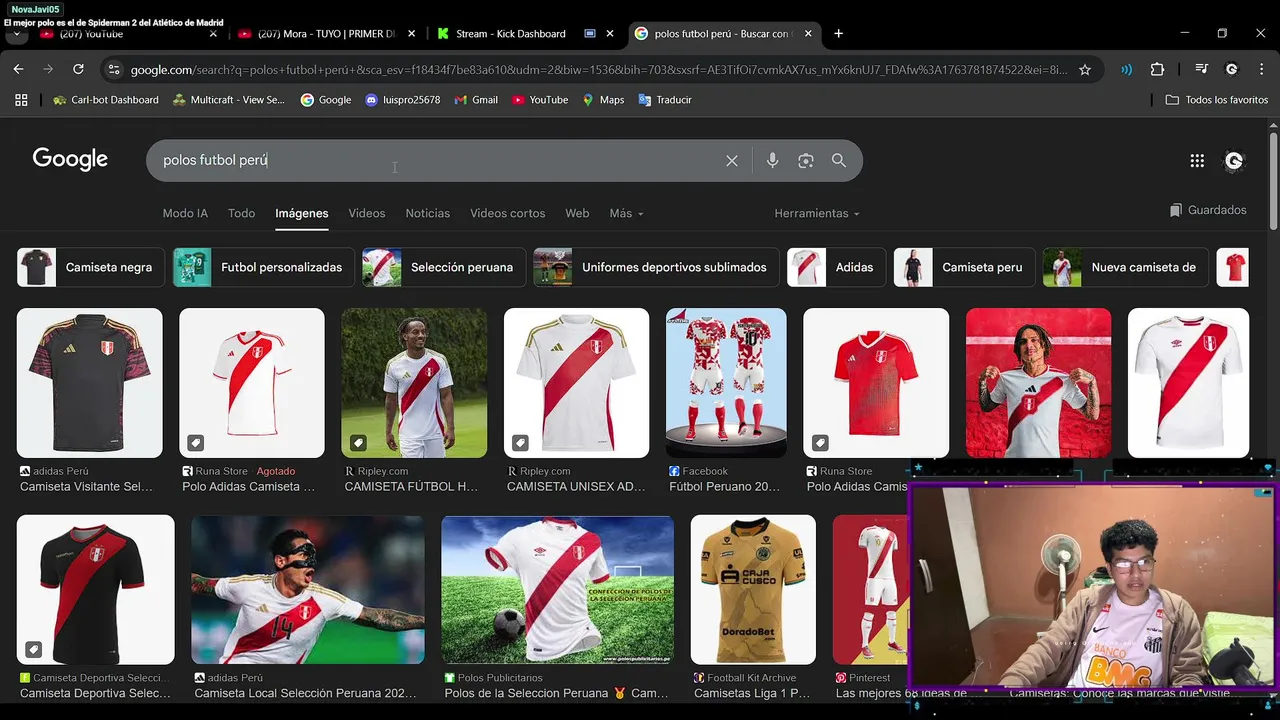Open the site information icon in address bar
1280x720 pixels.
[113, 69]
